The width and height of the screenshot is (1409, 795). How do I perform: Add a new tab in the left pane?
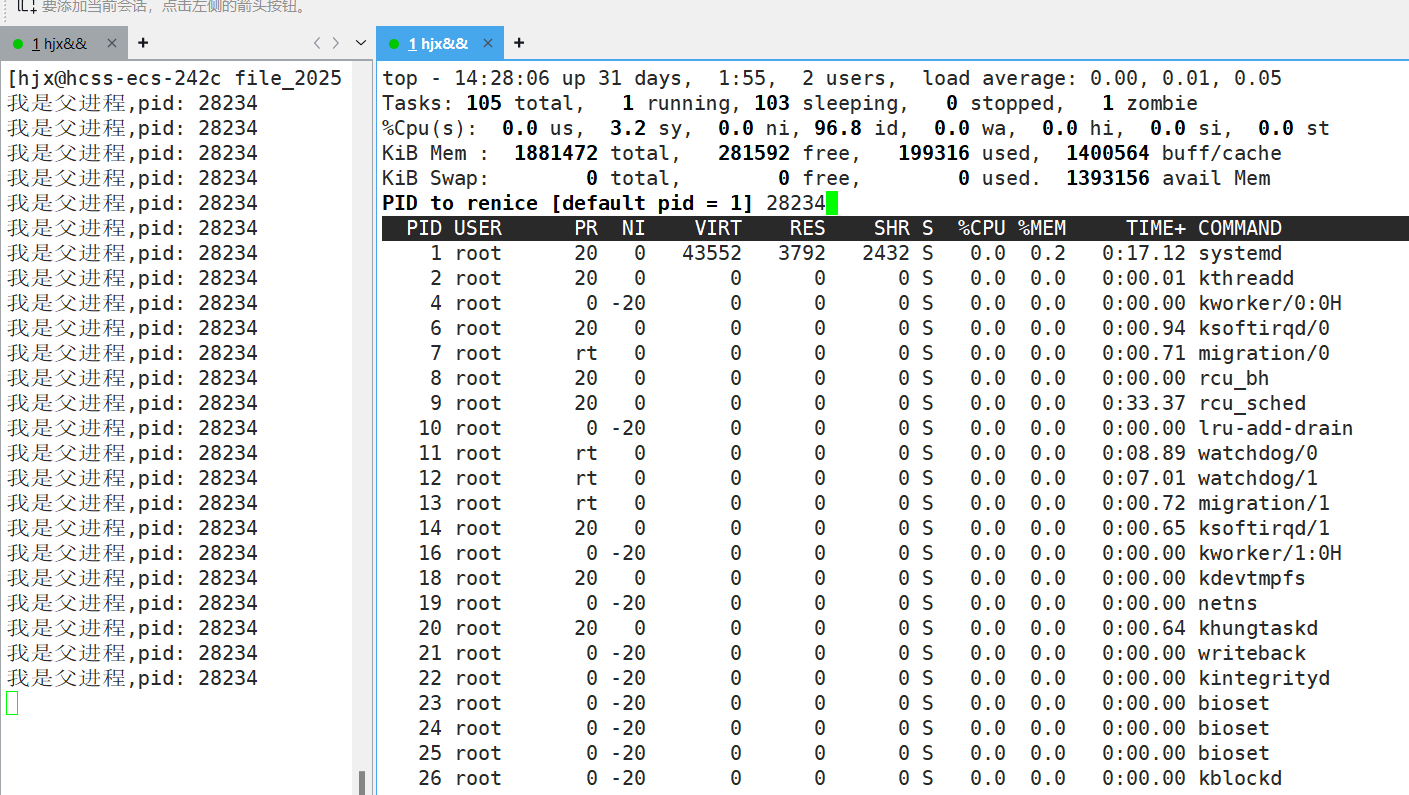point(143,43)
